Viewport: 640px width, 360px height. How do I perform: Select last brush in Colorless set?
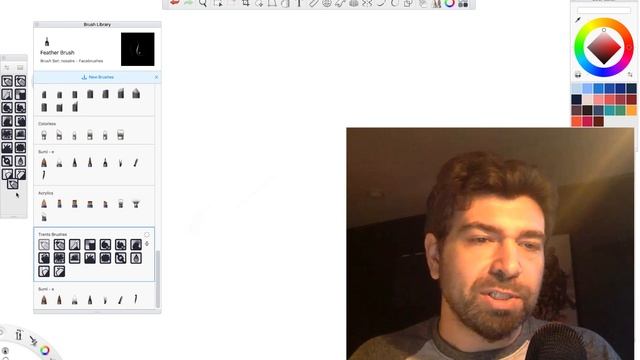(120, 135)
